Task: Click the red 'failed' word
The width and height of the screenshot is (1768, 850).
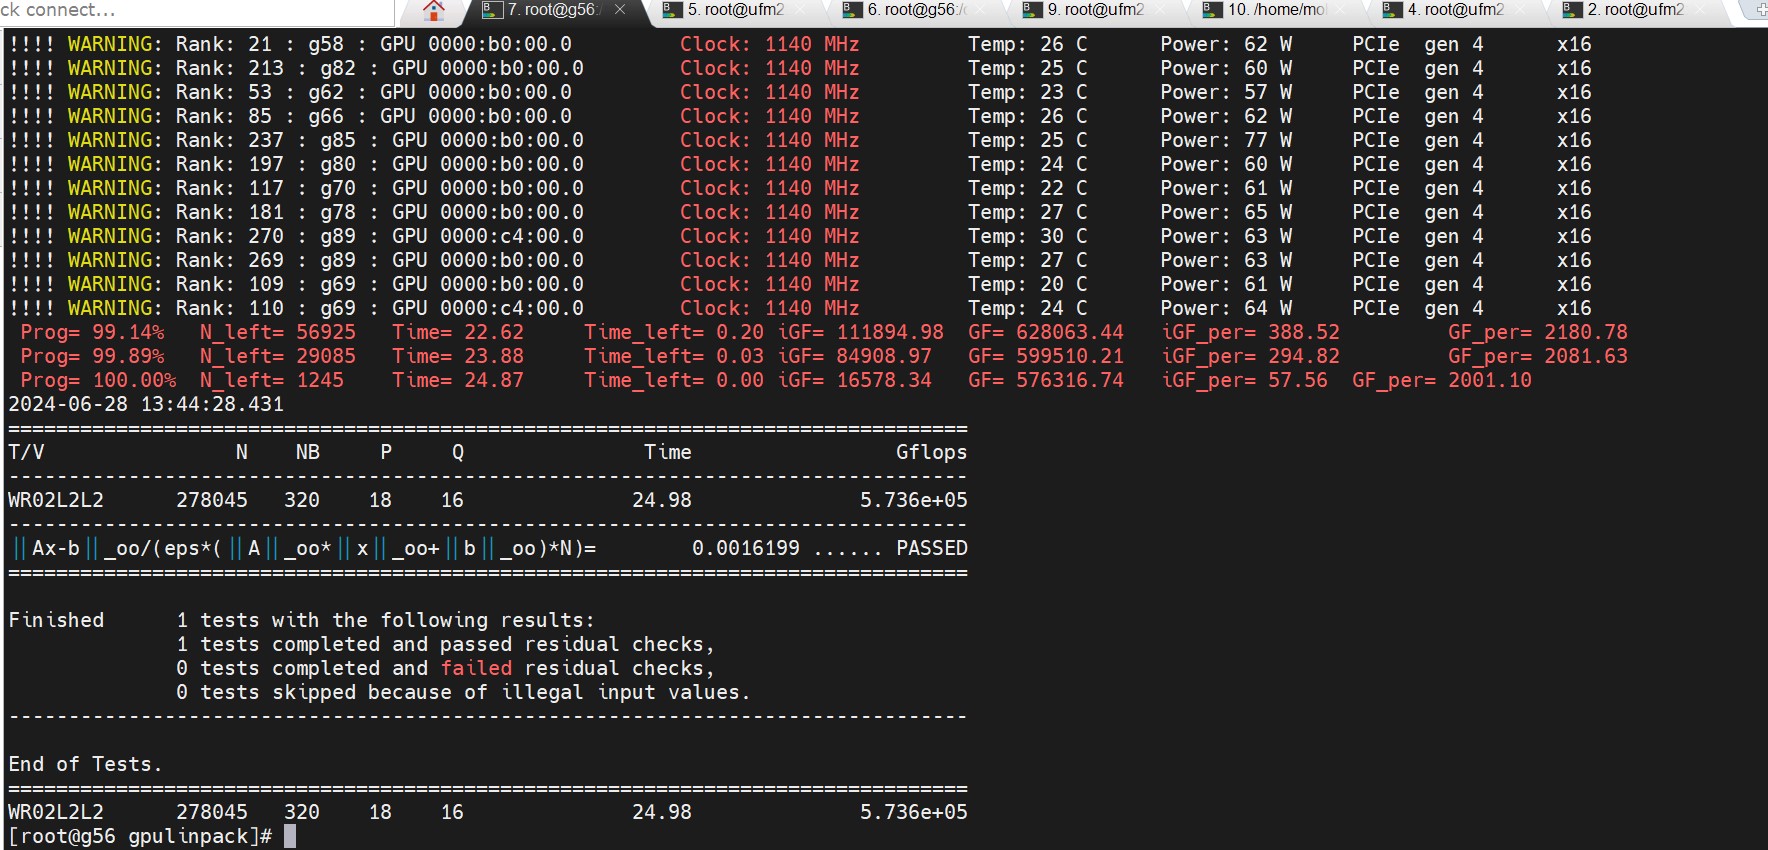Action: click(476, 668)
